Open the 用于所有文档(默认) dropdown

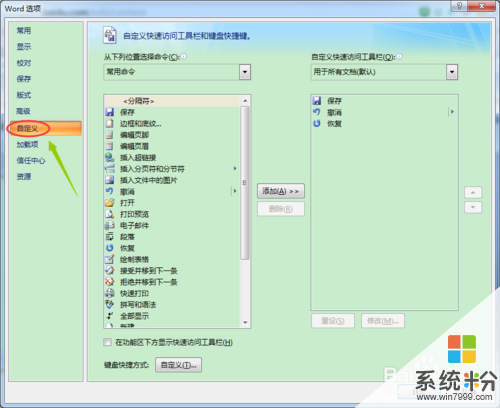pyautogui.click(x=452, y=72)
